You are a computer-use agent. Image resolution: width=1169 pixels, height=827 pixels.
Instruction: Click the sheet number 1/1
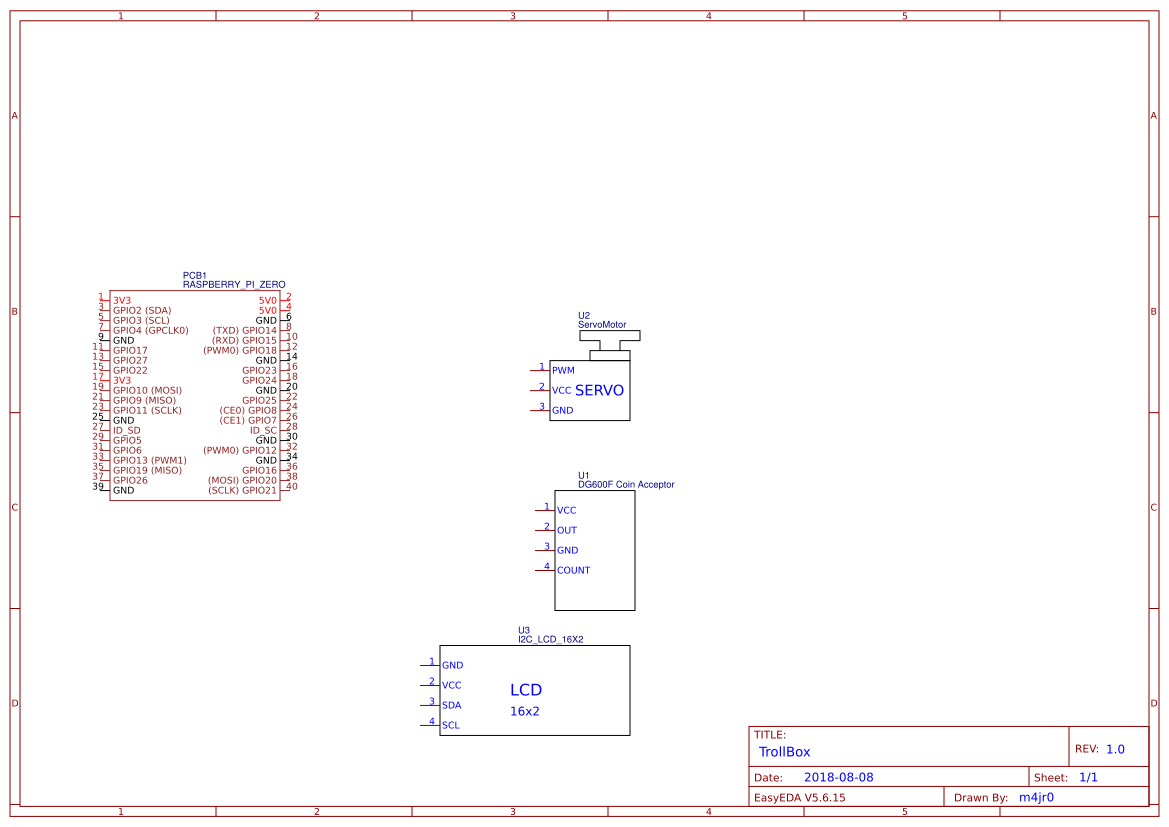tap(1088, 777)
